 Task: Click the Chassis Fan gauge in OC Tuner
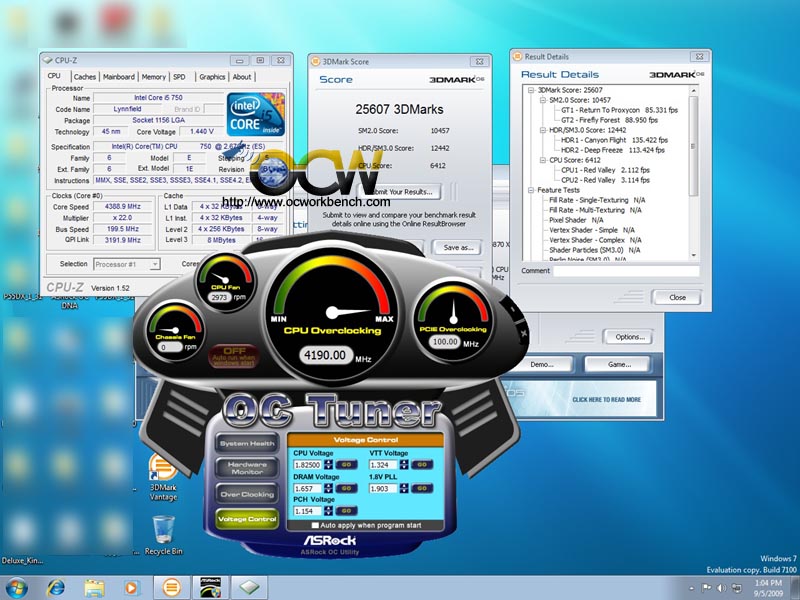[x=176, y=332]
